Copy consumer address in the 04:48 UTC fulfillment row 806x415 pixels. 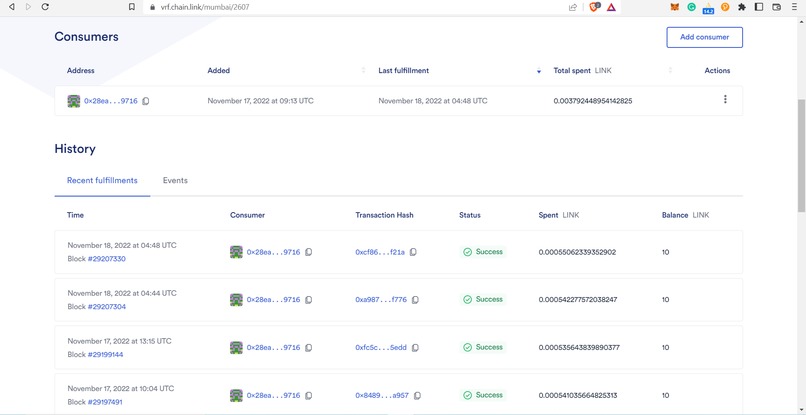point(308,252)
